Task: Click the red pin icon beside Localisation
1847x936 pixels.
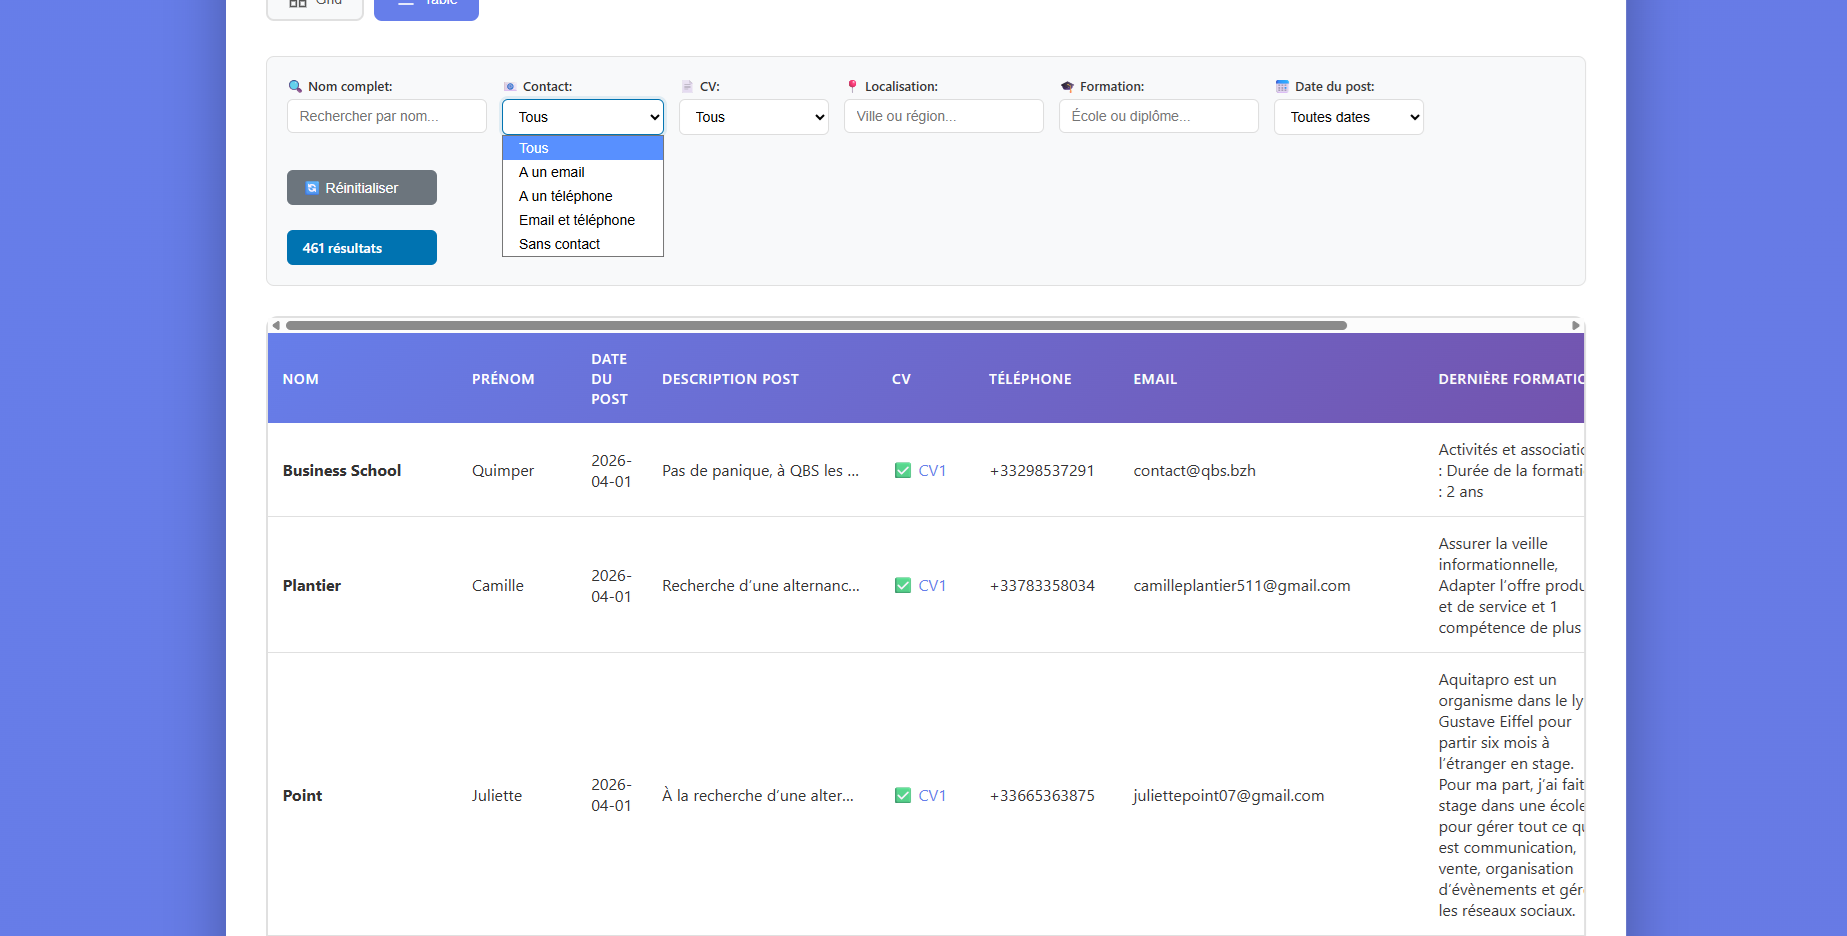Action: 852,87
